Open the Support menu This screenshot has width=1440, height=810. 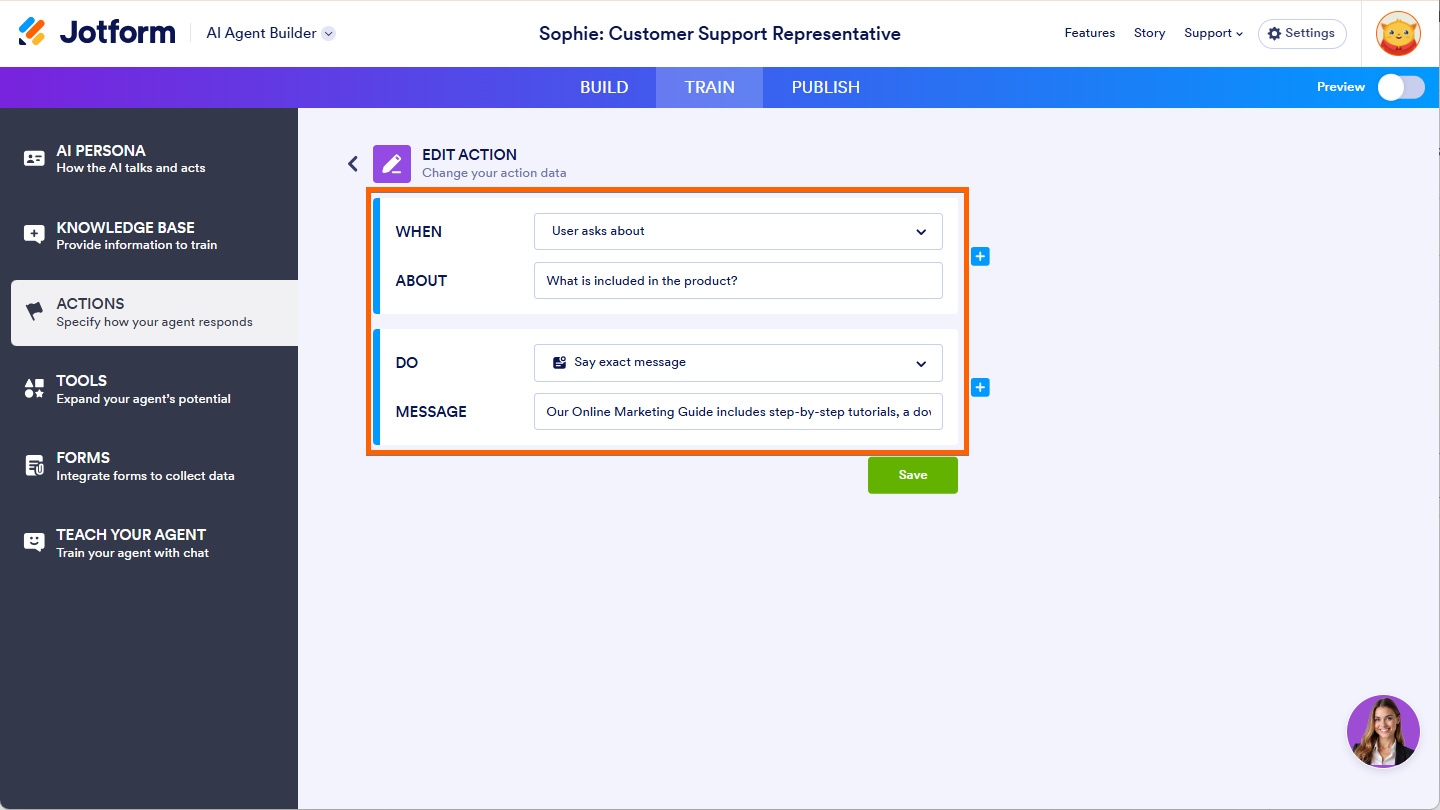point(1213,33)
